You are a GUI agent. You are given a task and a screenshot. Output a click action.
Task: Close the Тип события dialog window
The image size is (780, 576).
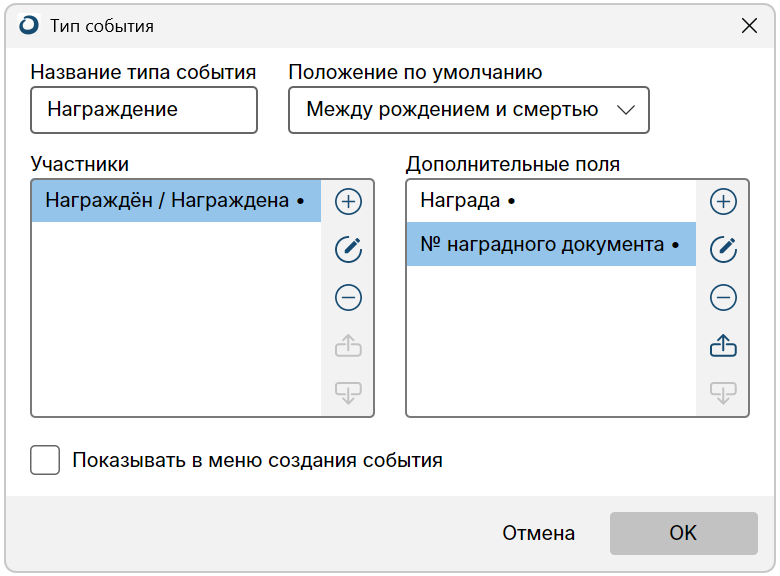[x=749, y=26]
